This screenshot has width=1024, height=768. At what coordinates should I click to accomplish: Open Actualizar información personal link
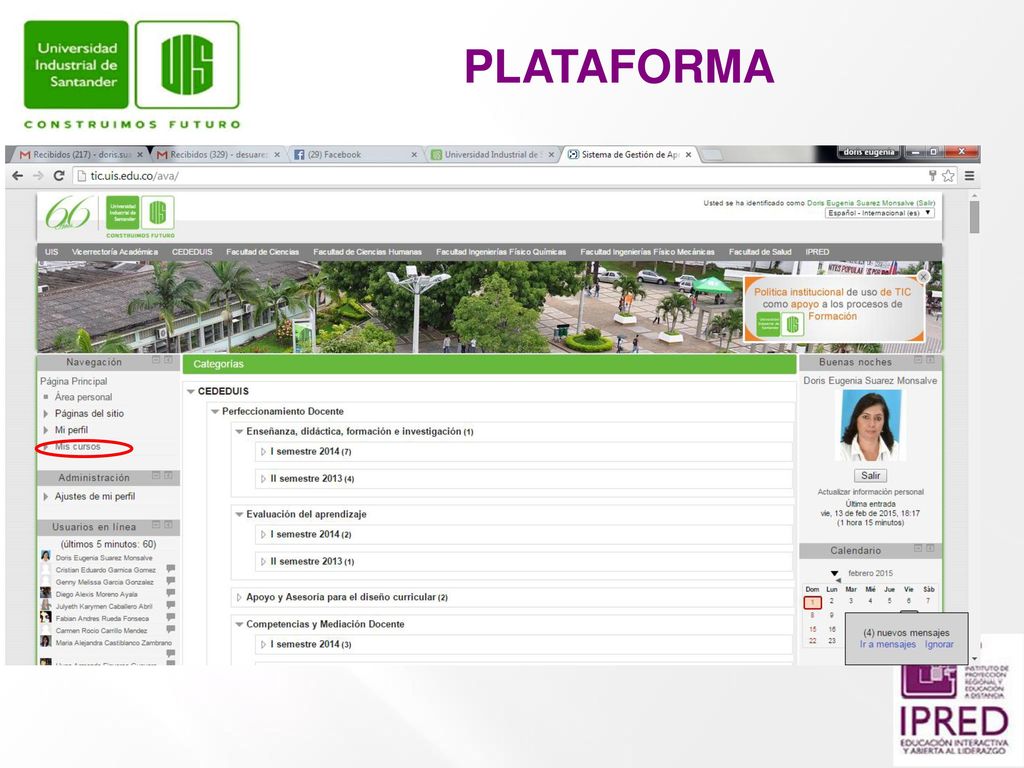click(x=871, y=492)
